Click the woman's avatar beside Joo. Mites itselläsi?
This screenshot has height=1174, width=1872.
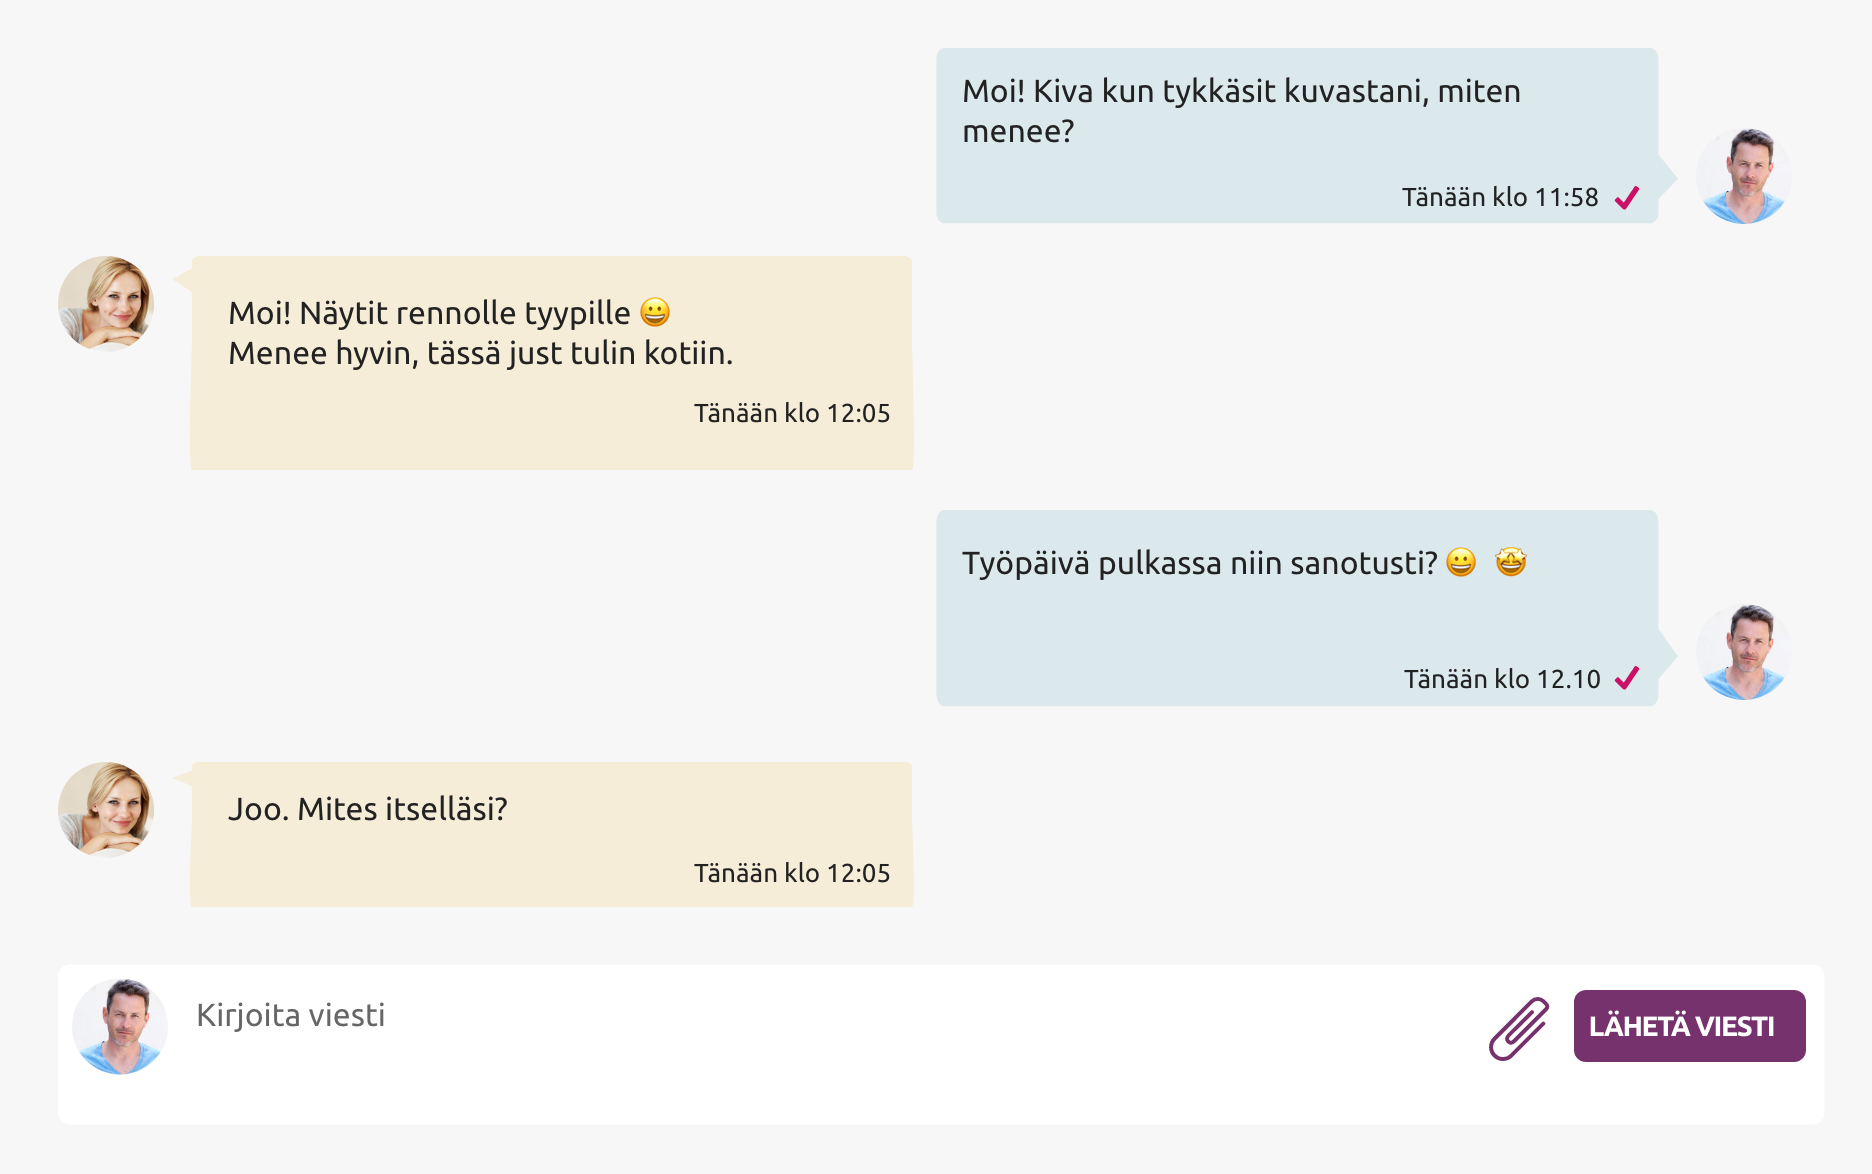click(107, 810)
